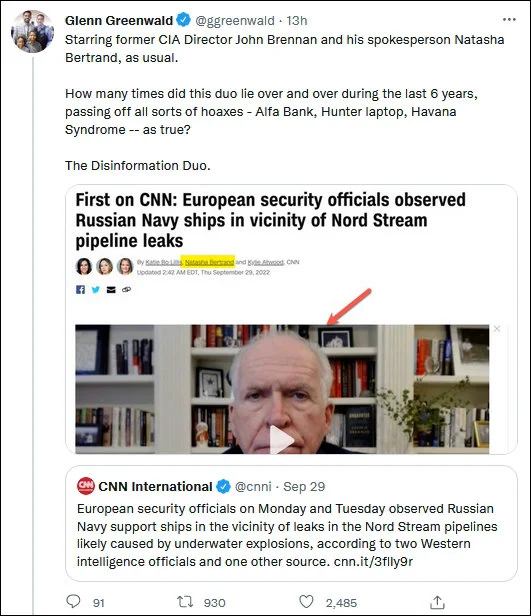
Task: Open the cnn.it/3fIly9r link
Action: pos(373,561)
